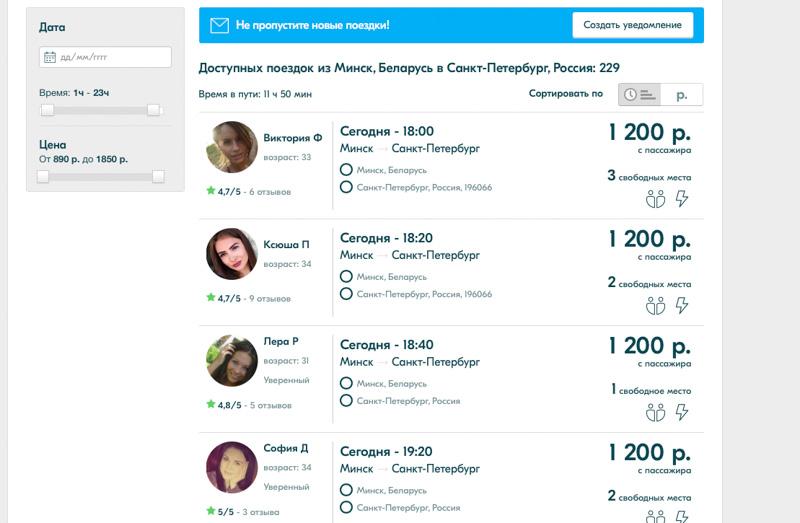Click the lightning icon on Лера Р ride

[x=682, y=412]
